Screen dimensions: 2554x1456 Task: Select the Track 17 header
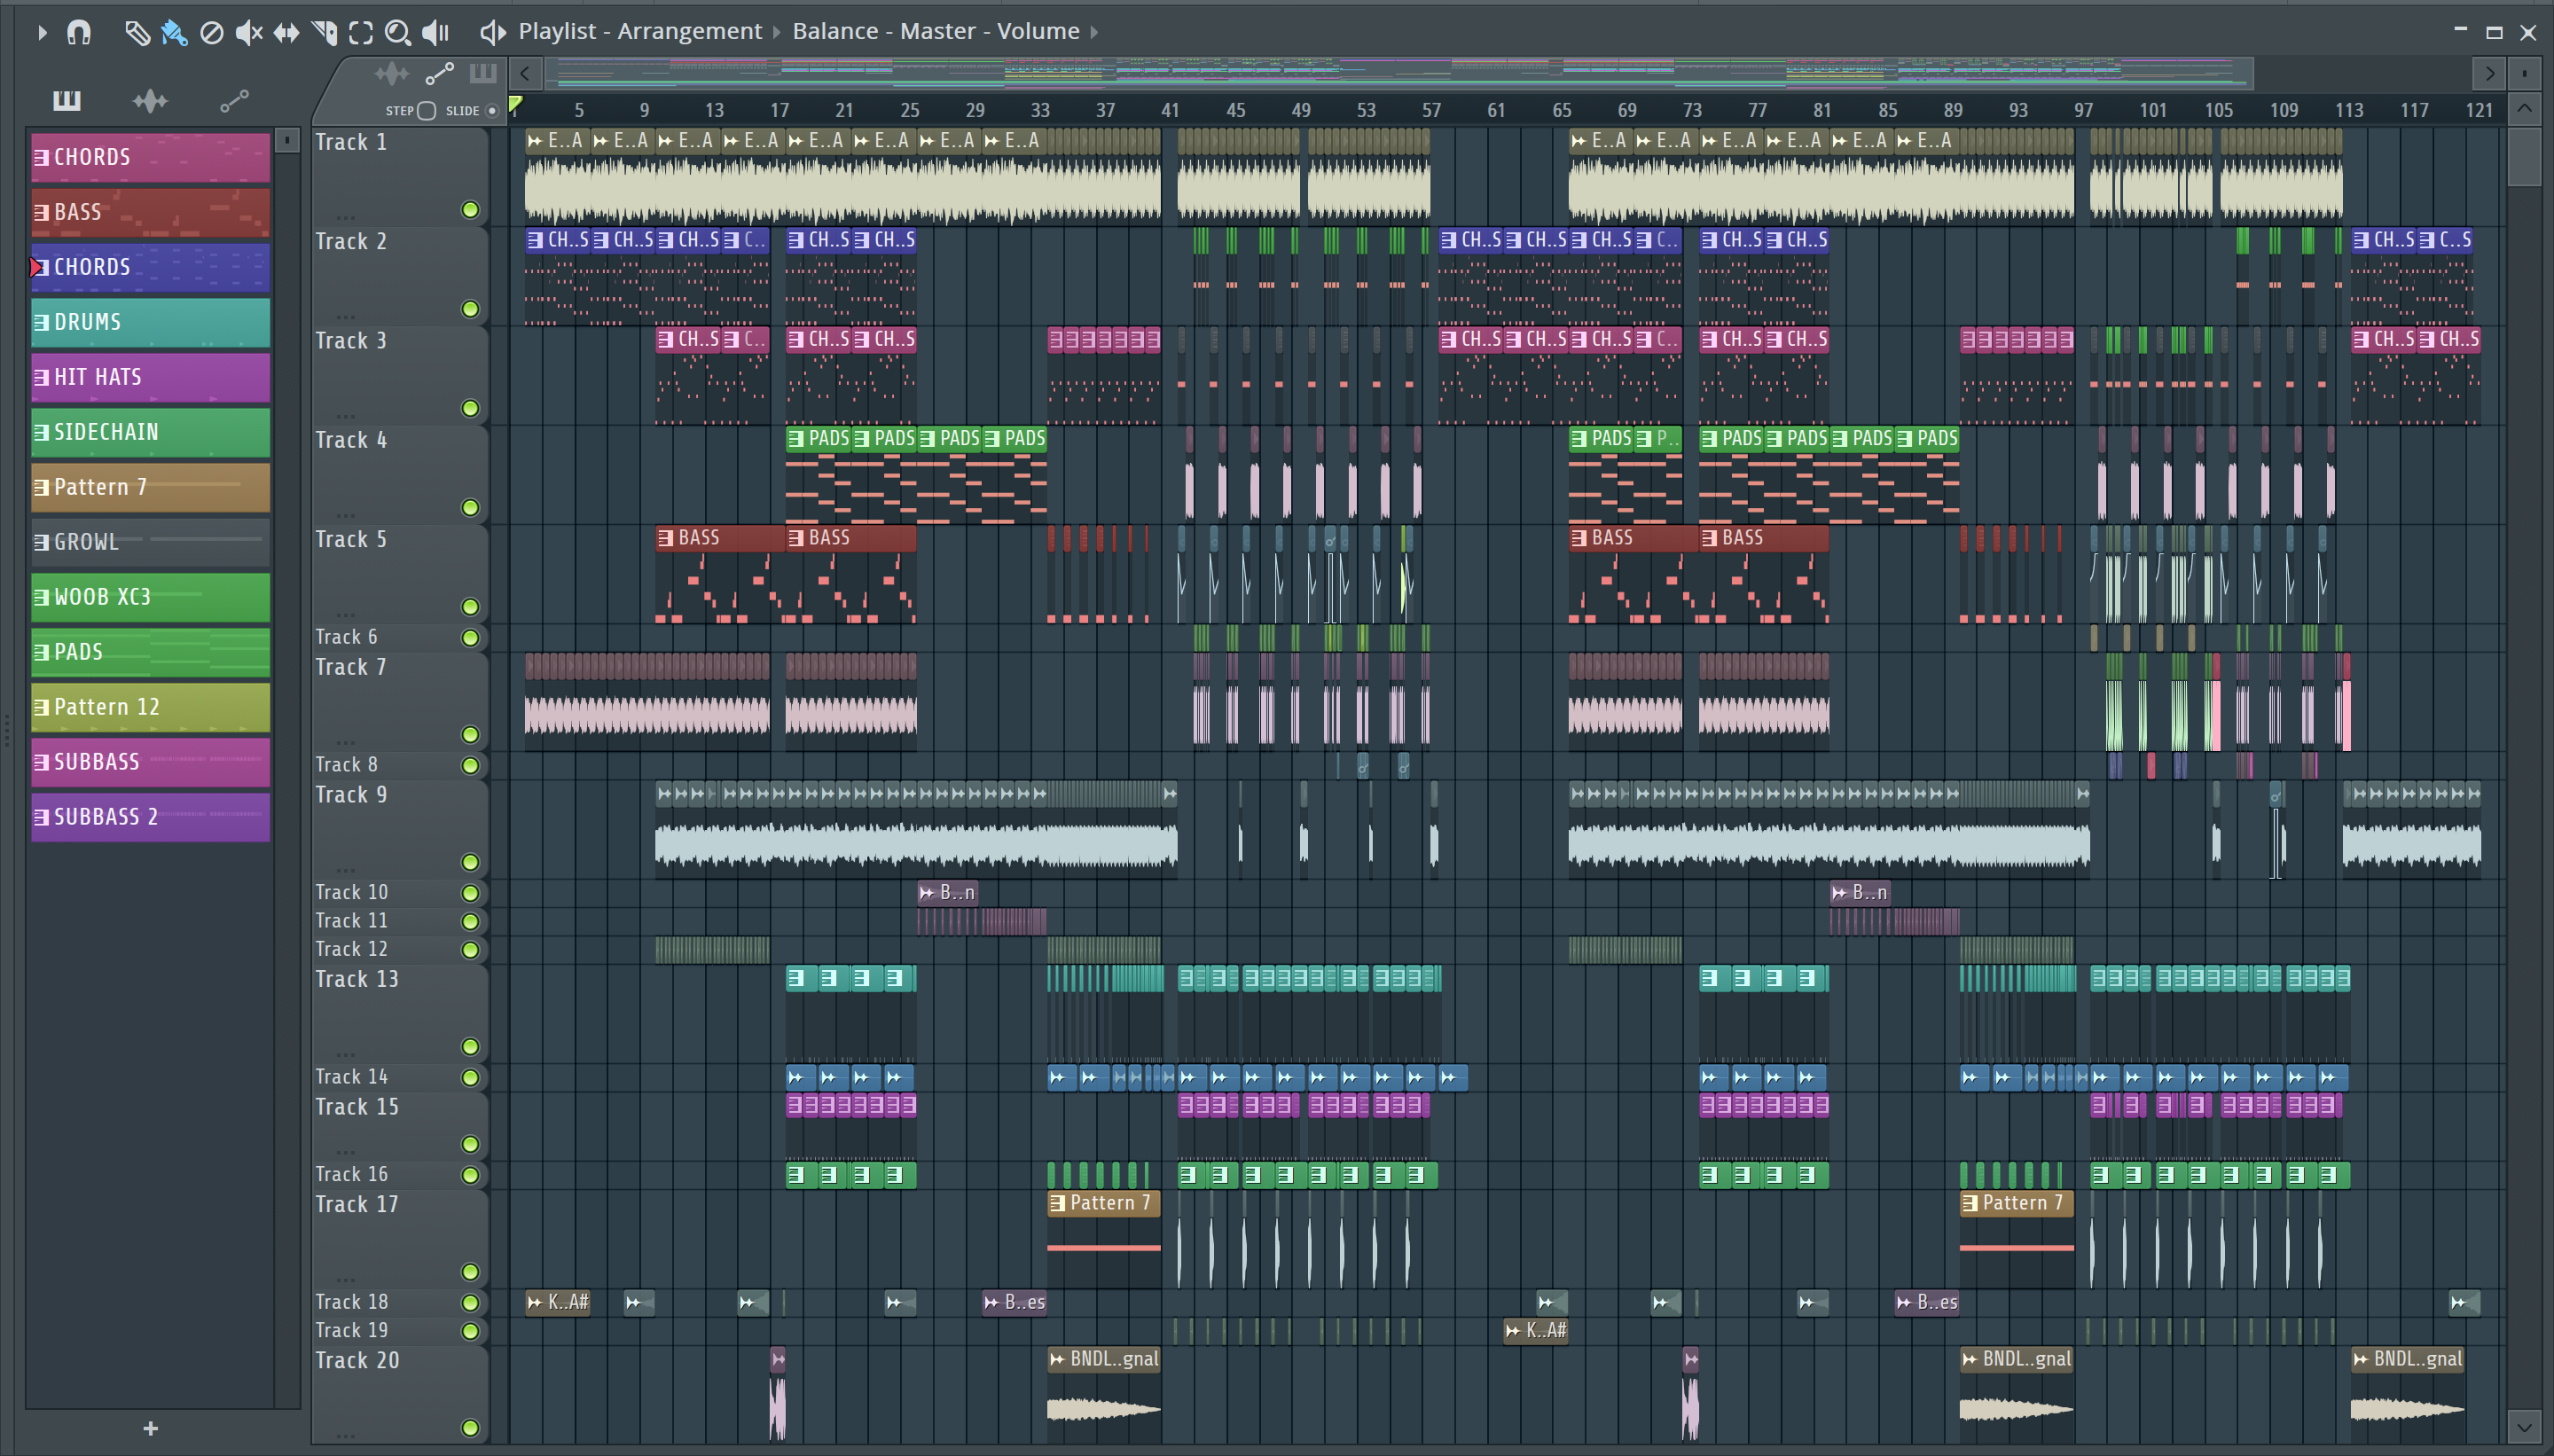pos(400,1238)
